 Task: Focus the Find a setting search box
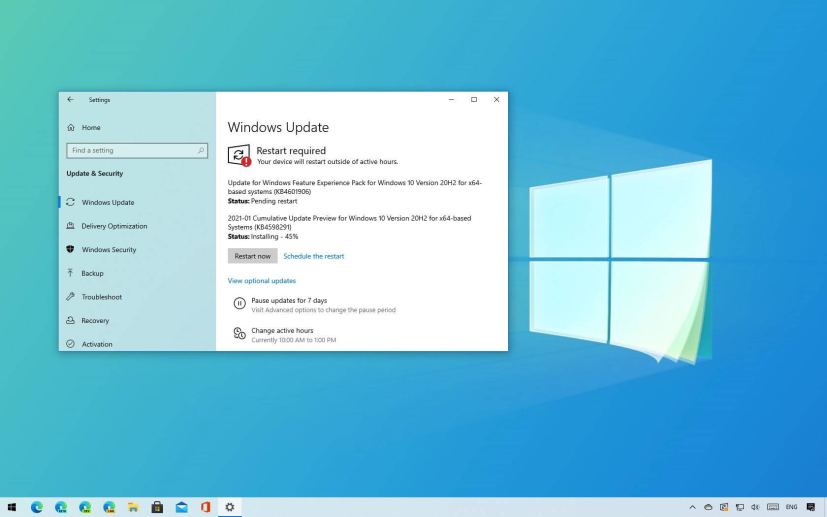point(137,150)
